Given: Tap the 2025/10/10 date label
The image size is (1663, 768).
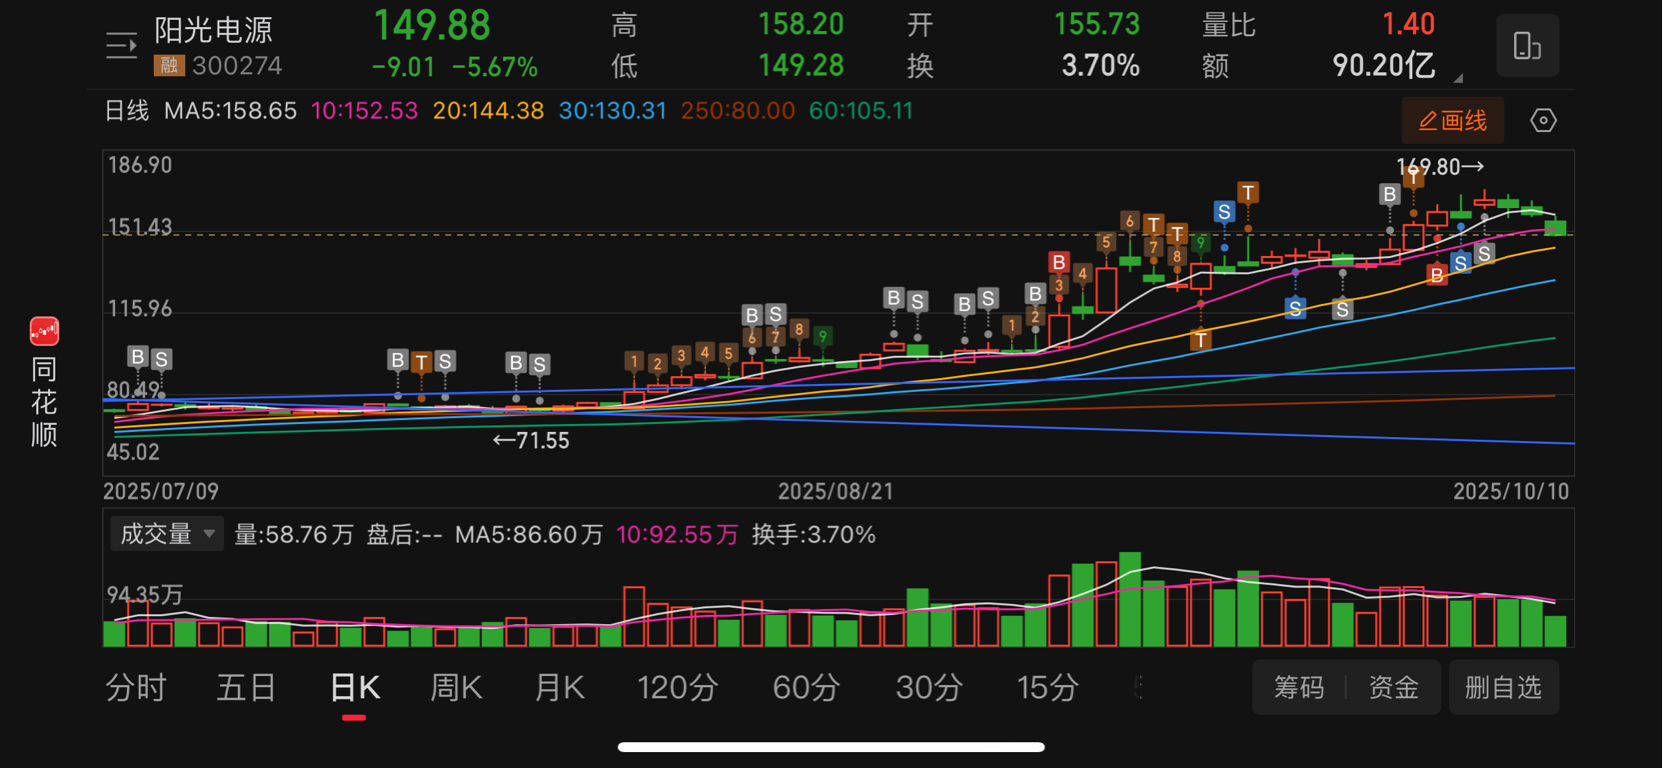Looking at the screenshot, I should click(x=1511, y=491).
